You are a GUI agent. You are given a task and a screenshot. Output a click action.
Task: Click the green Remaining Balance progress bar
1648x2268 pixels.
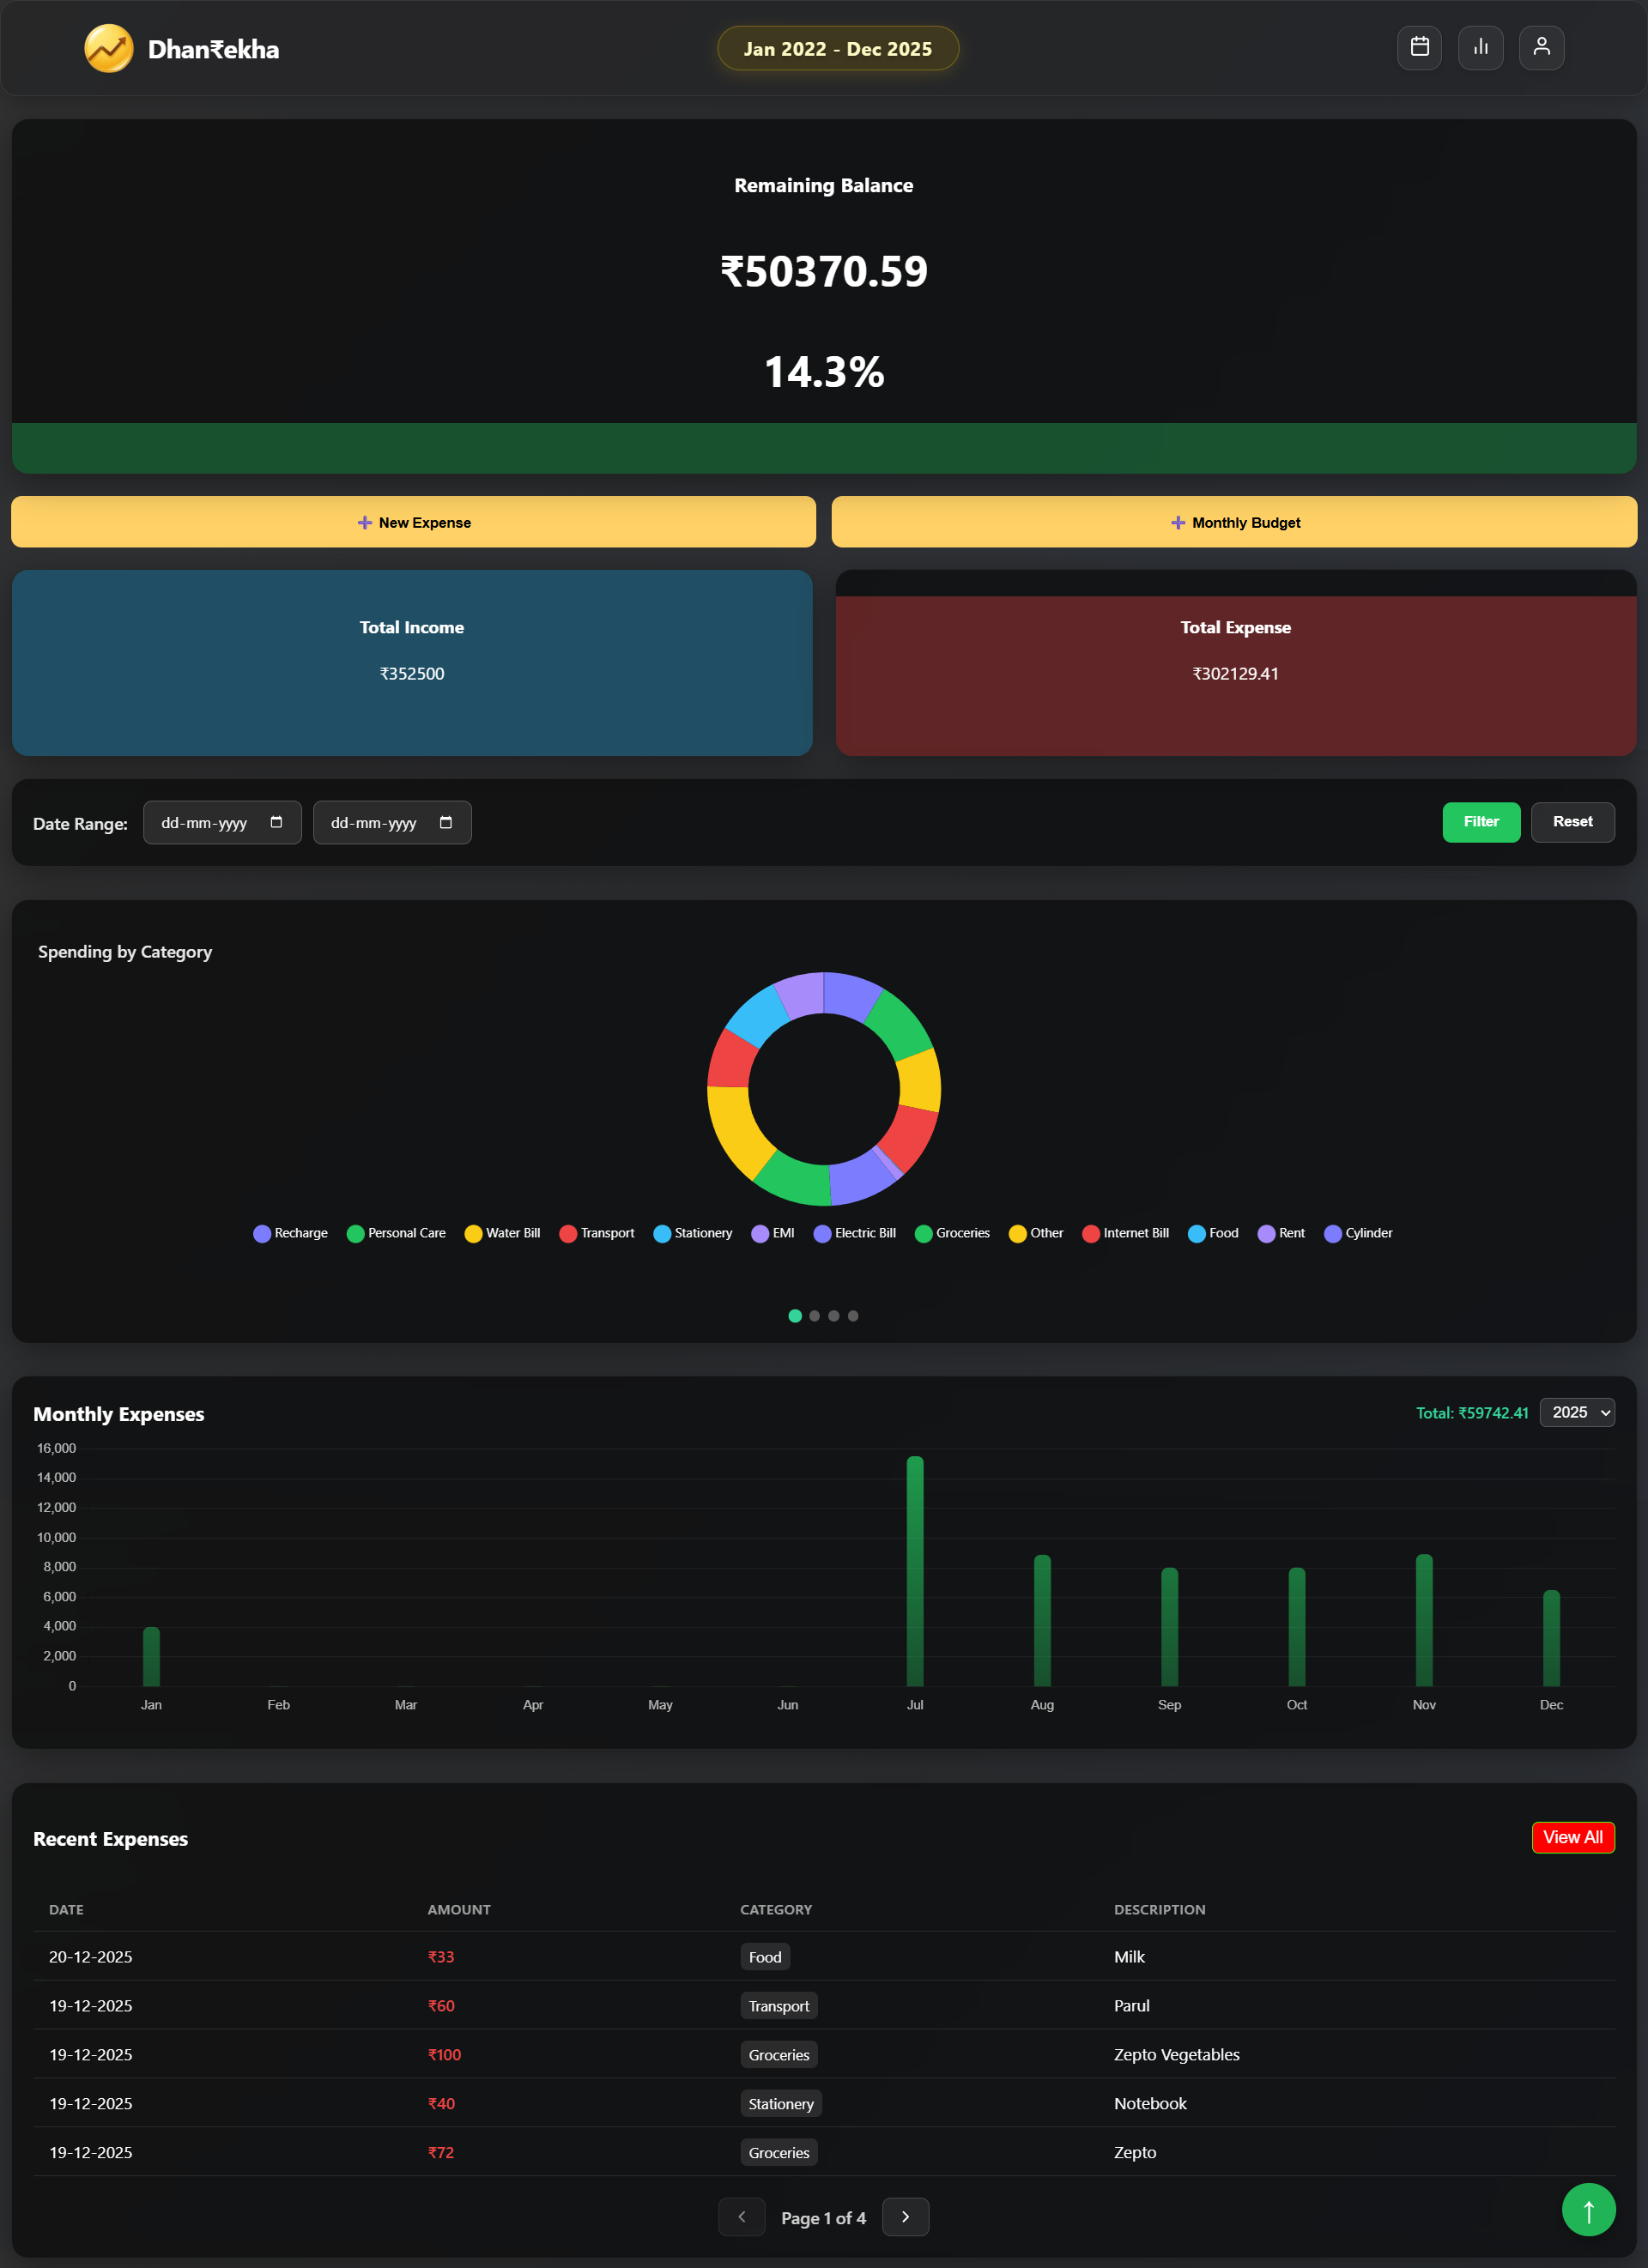pyautogui.click(x=824, y=448)
